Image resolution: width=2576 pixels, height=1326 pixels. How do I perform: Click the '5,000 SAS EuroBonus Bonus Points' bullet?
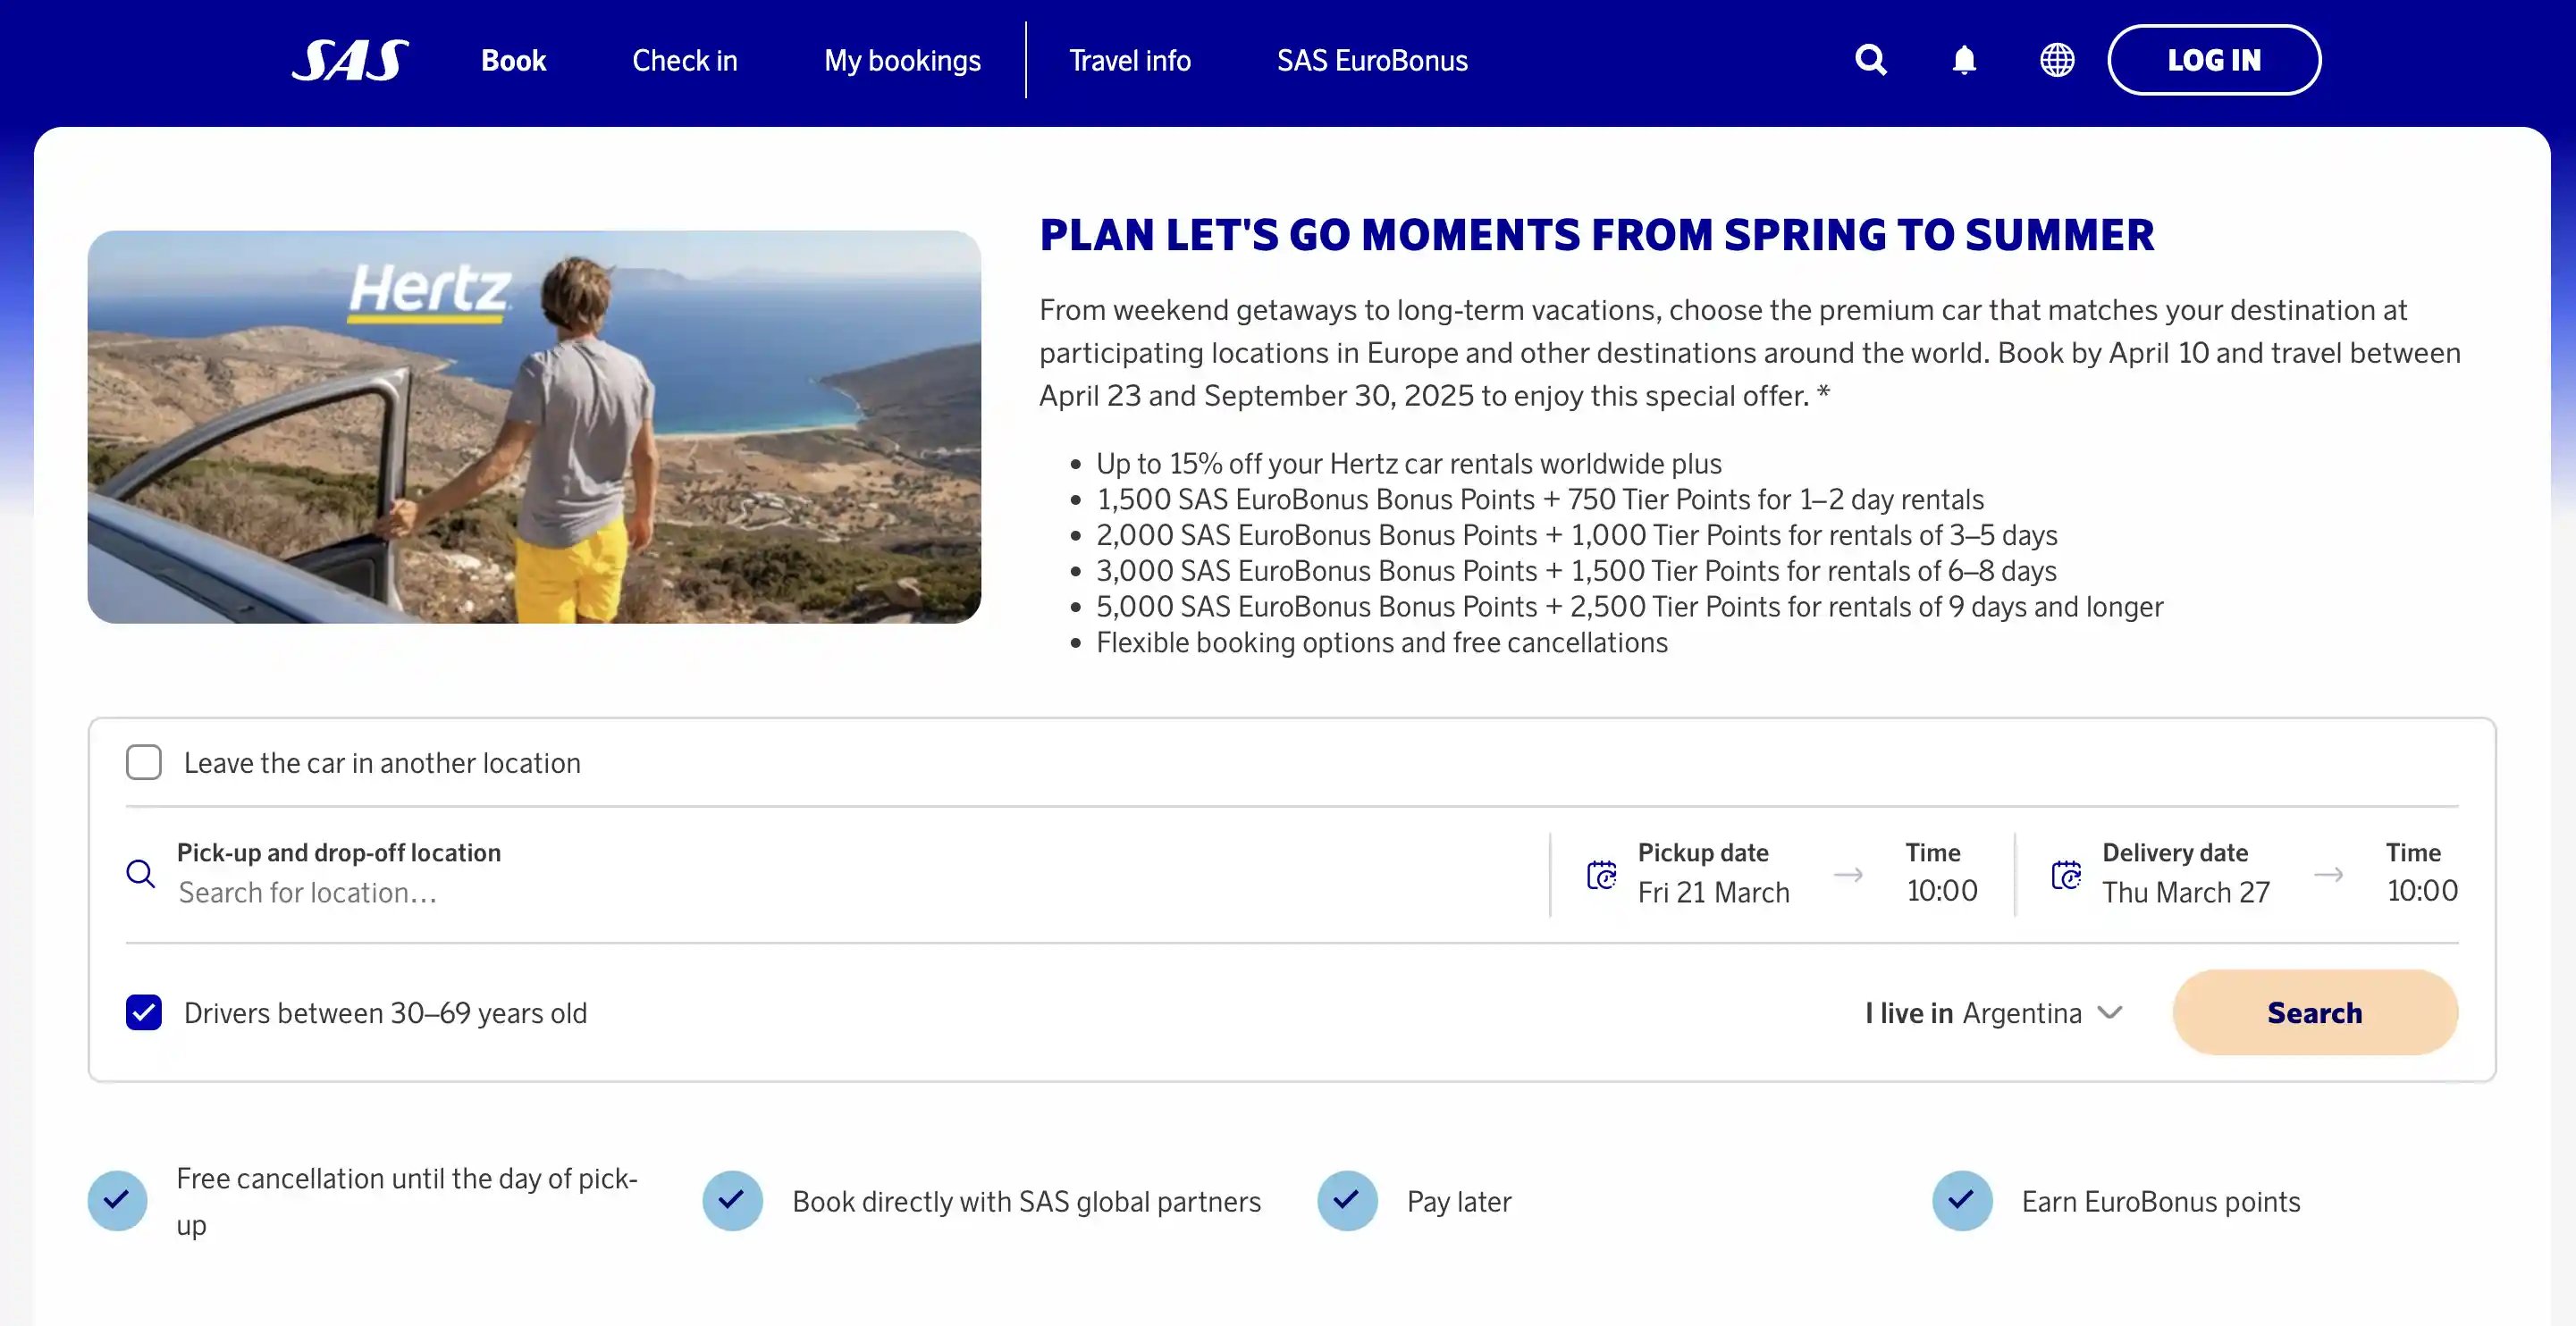[x=1630, y=607]
